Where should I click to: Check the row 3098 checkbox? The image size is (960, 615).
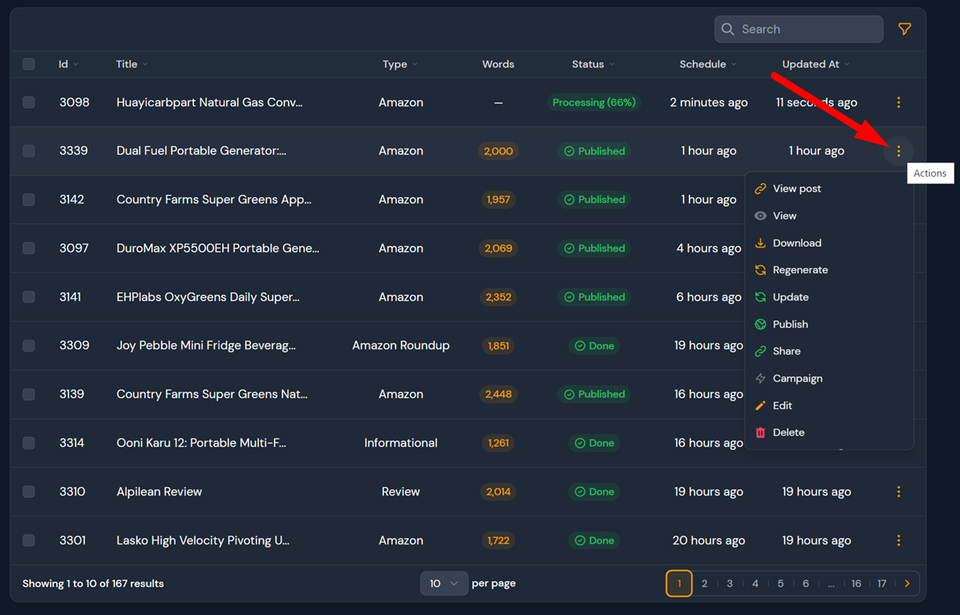click(x=29, y=102)
